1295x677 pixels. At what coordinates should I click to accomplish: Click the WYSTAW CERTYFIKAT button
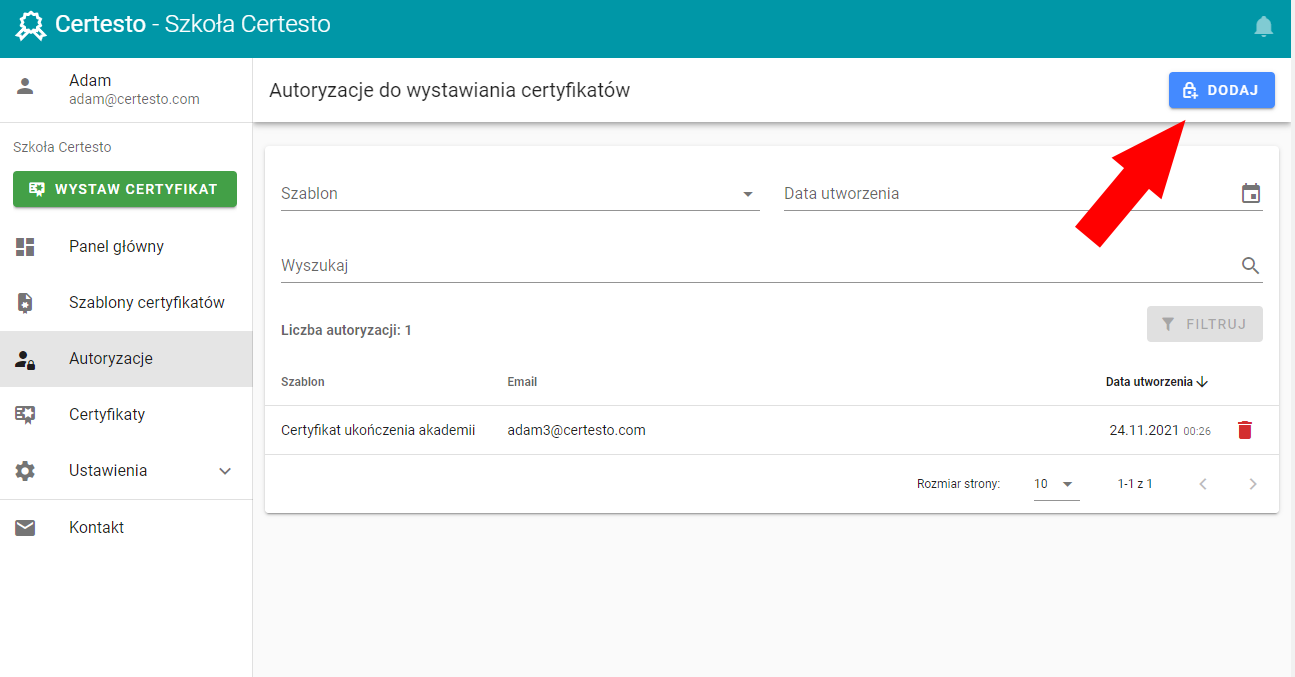coord(125,189)
